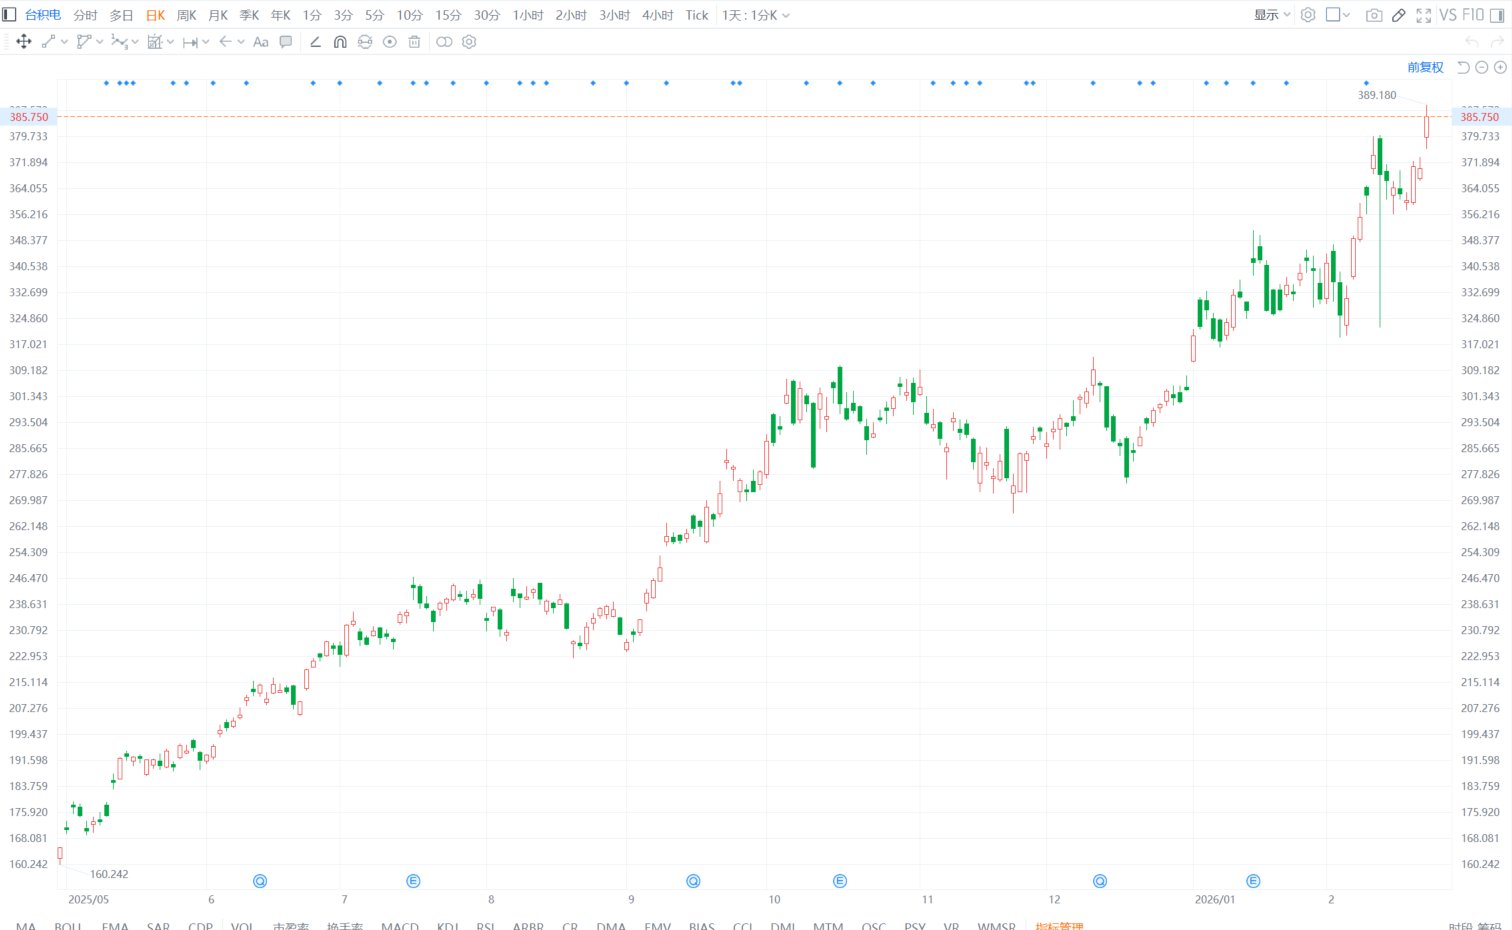
Task: Click the pen drawing icon
Action: 1399,15
